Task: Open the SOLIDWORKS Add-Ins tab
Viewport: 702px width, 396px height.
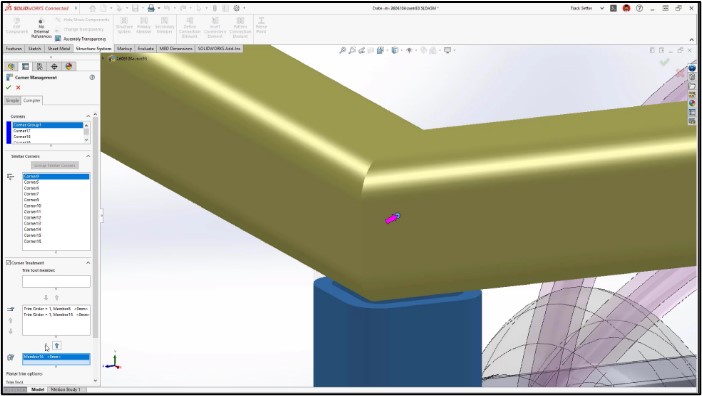Action: pos(219,48)
